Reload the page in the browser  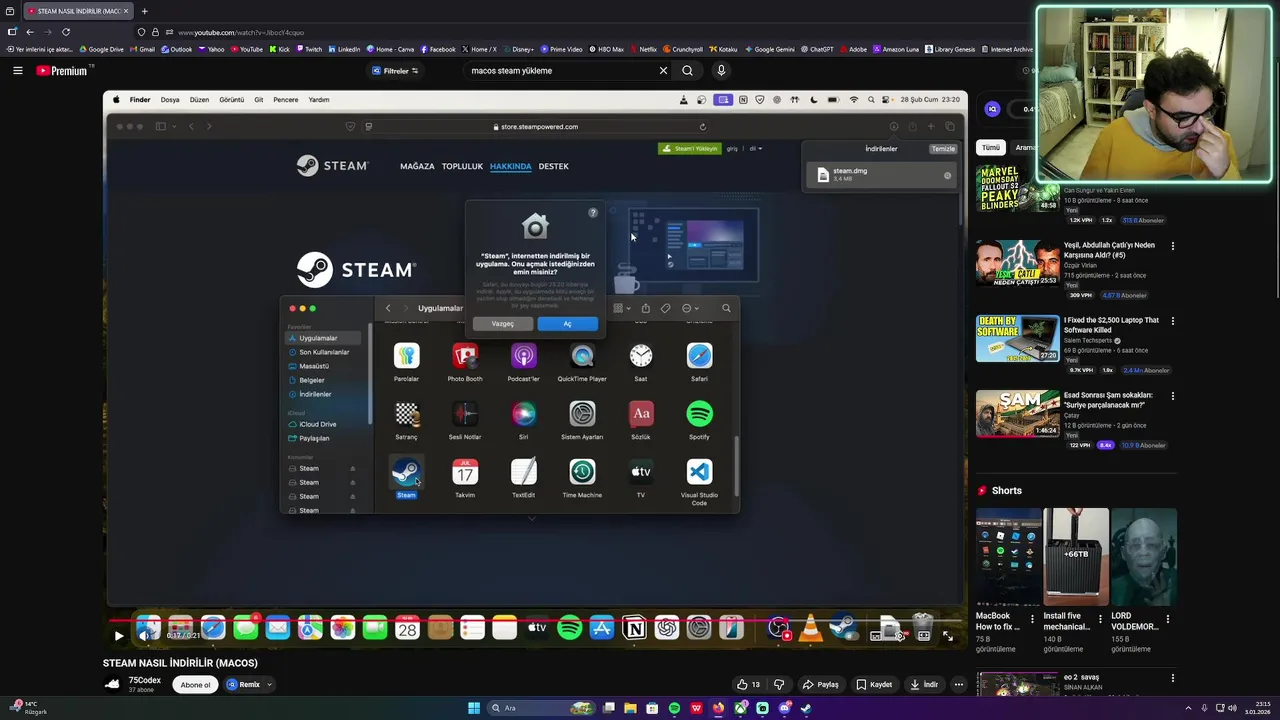[66, 32]
